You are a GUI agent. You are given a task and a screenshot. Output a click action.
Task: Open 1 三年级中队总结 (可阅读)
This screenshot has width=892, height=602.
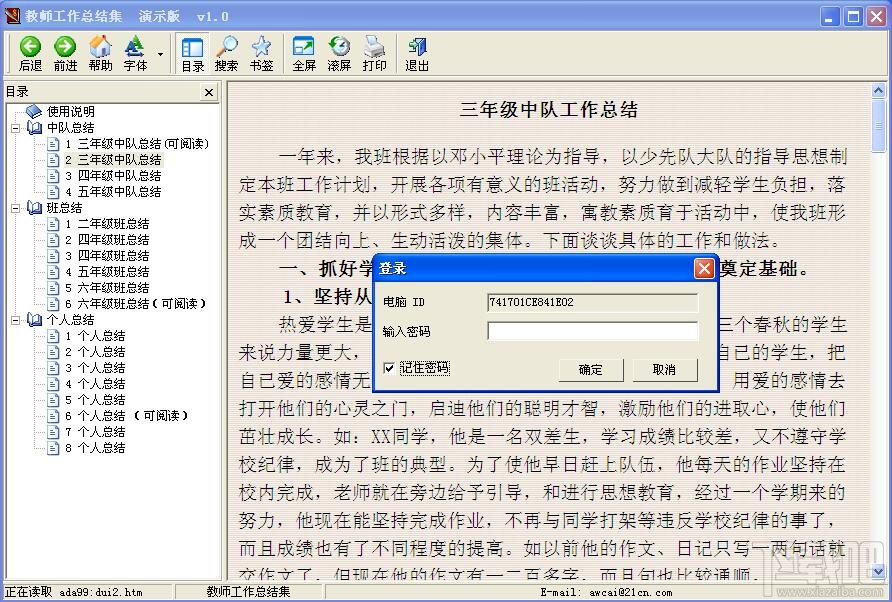point(137,143)
